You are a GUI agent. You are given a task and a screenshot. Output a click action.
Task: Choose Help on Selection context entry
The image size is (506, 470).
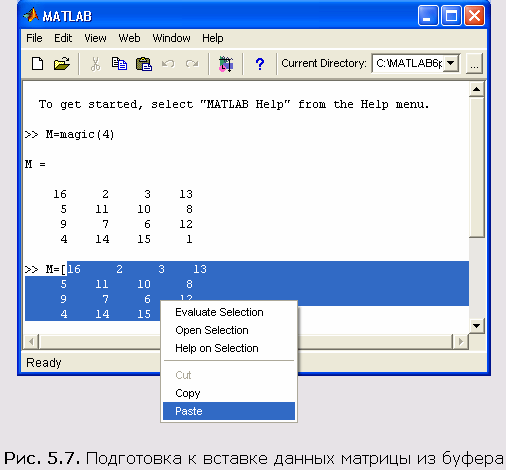[229, 348]
